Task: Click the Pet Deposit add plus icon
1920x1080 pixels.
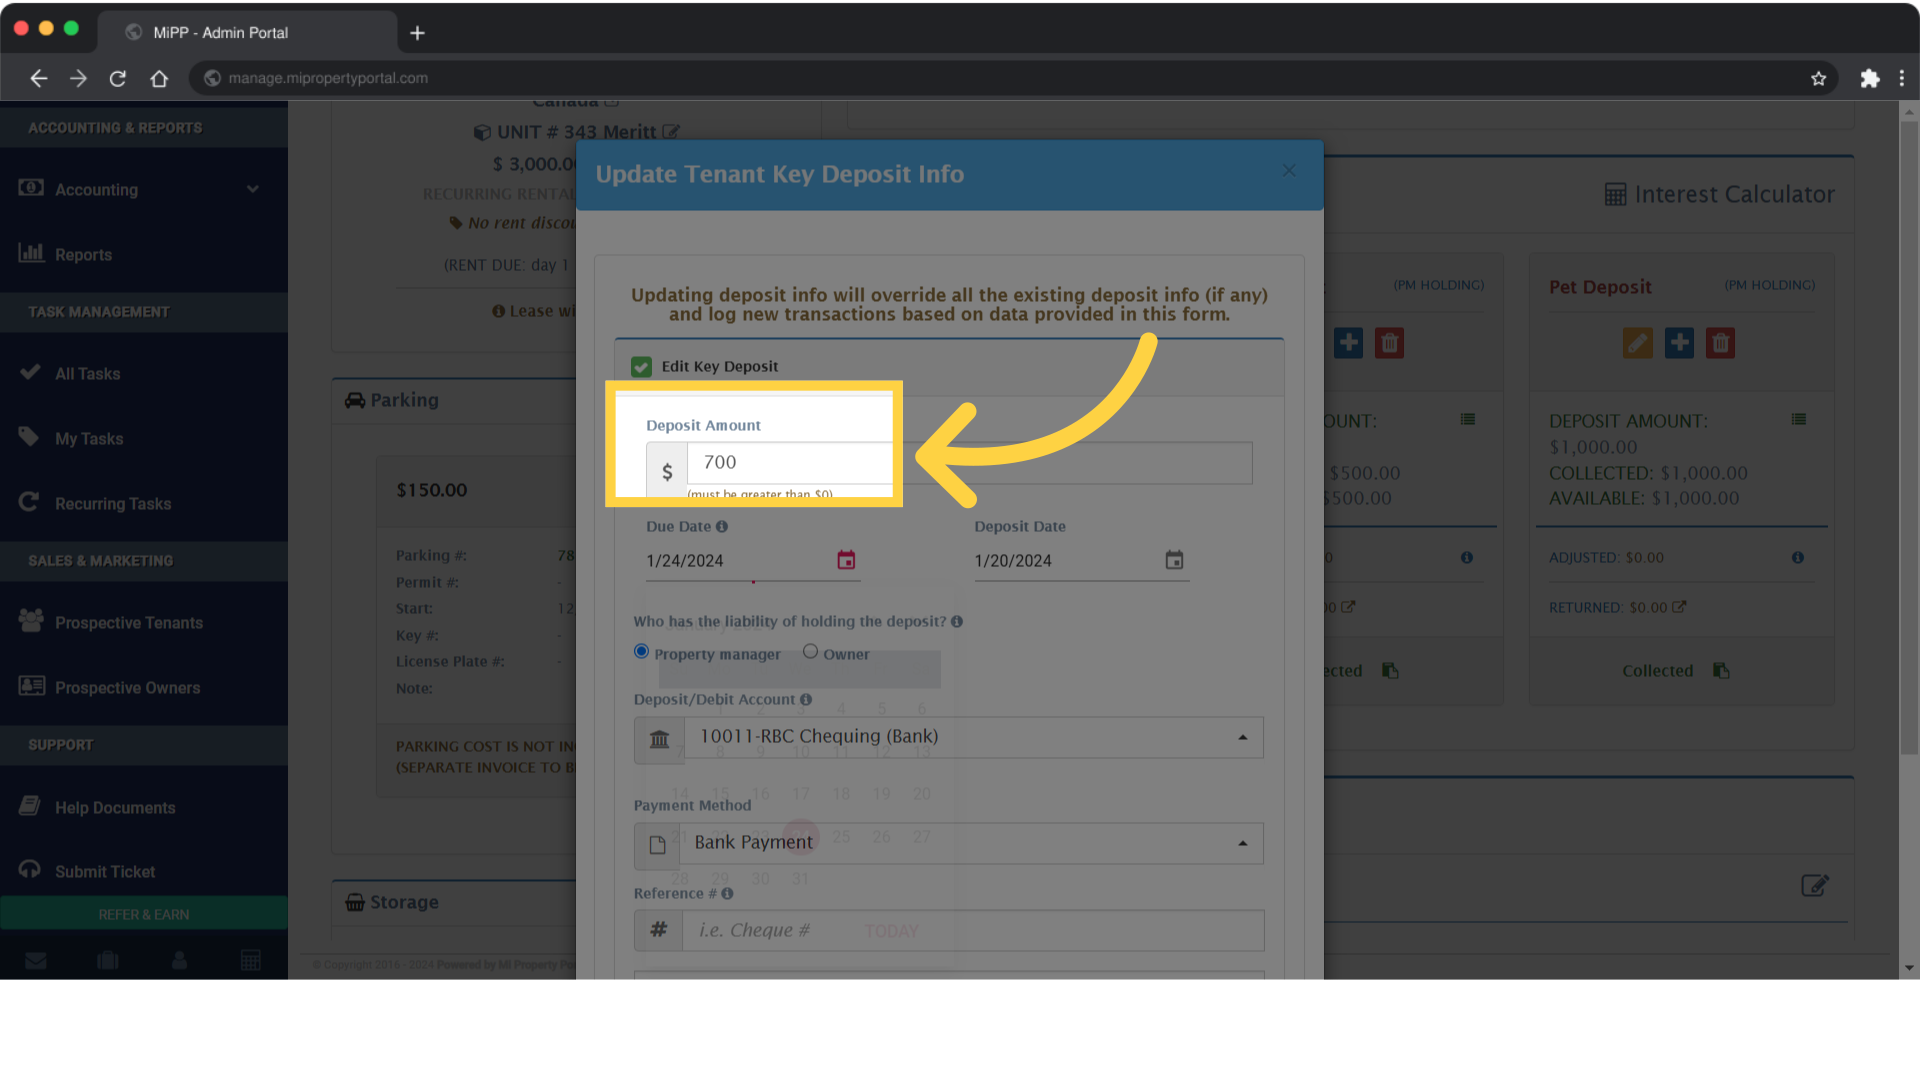Action: point(1679,343)
